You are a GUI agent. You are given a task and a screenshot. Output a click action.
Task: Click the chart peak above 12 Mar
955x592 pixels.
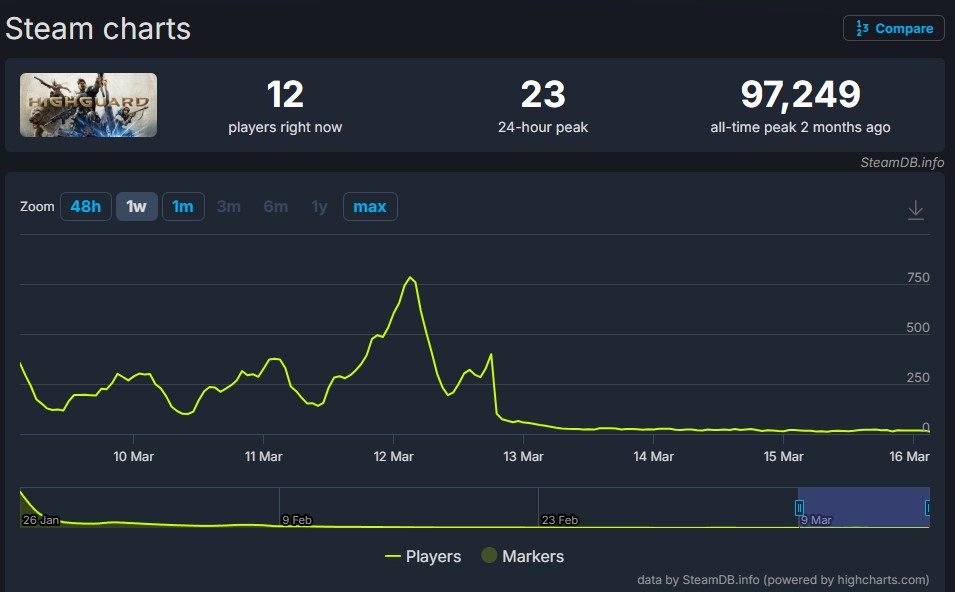pos(411,278)
